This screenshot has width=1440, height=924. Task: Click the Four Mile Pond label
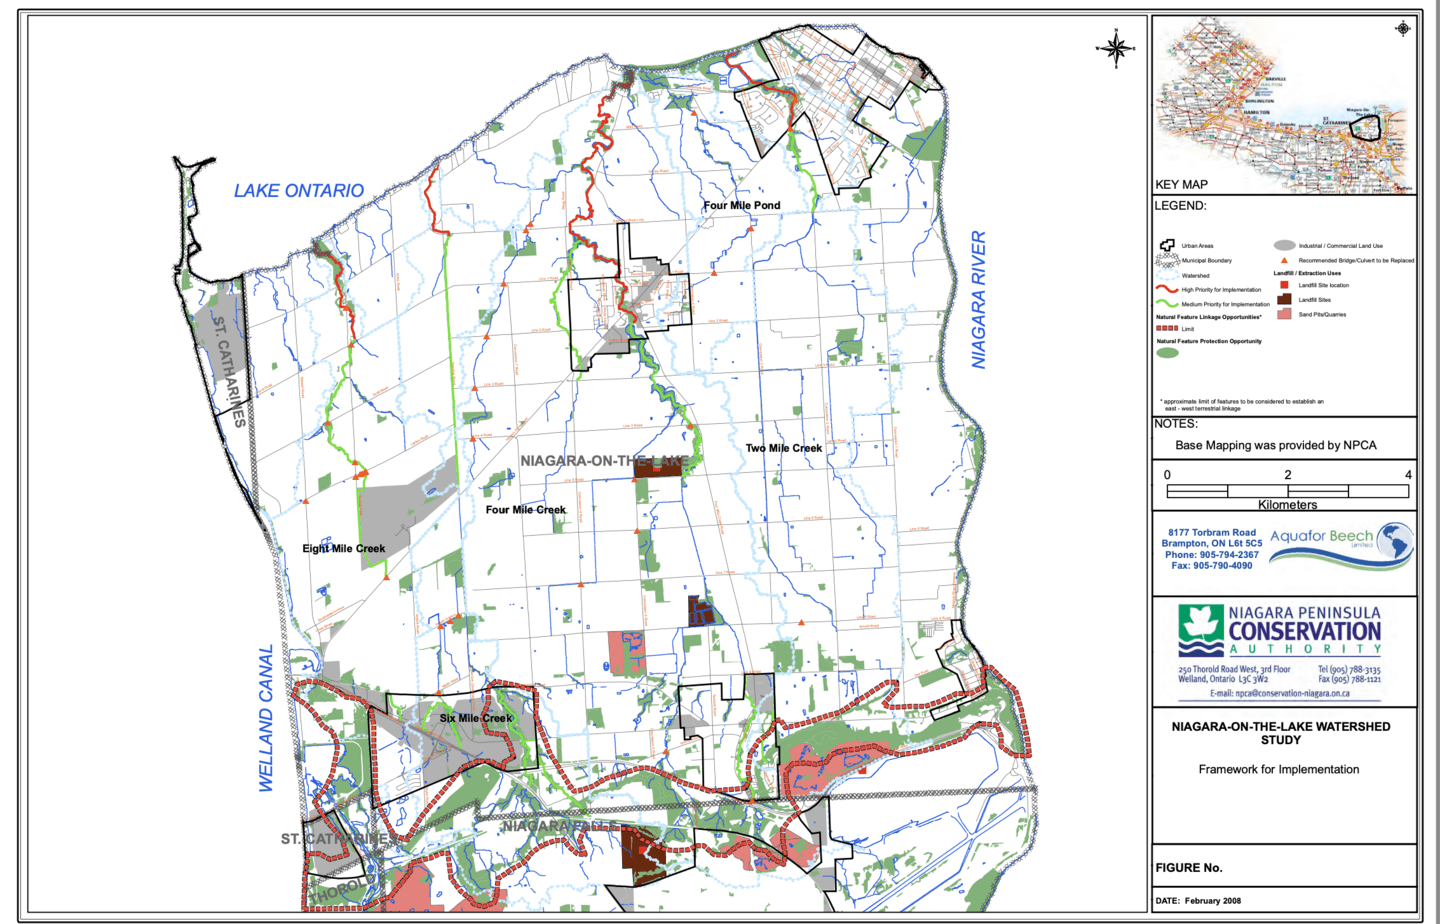(x=742, y=205)
